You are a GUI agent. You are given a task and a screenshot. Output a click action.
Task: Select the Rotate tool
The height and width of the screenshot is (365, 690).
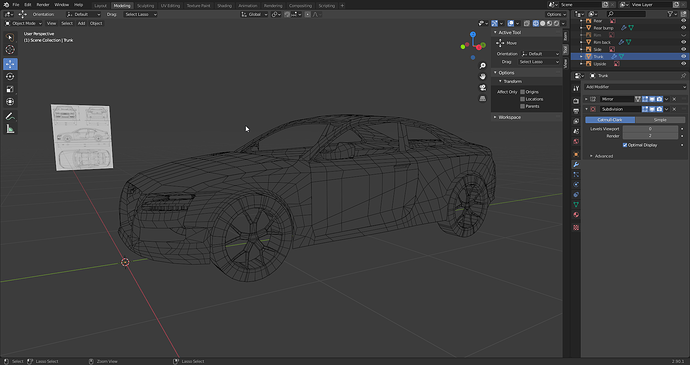click(x=10, y=77)
